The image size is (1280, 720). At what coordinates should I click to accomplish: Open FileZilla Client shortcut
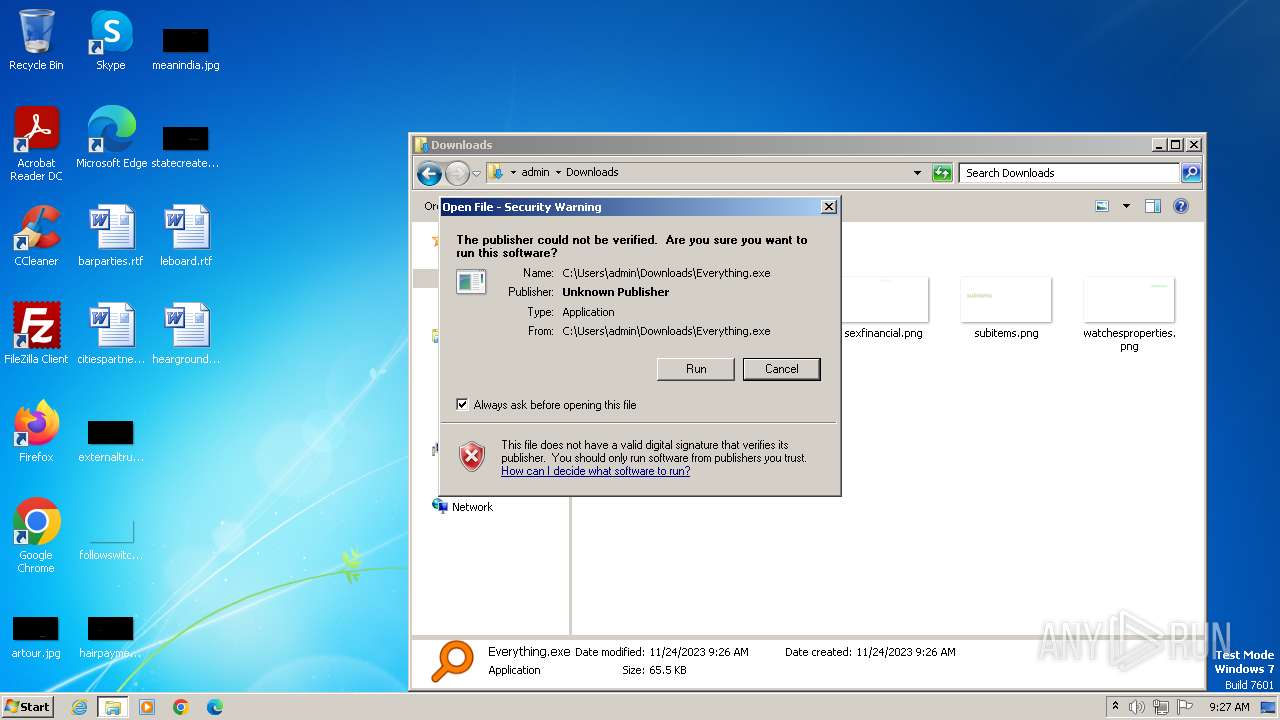click(36, 333)
